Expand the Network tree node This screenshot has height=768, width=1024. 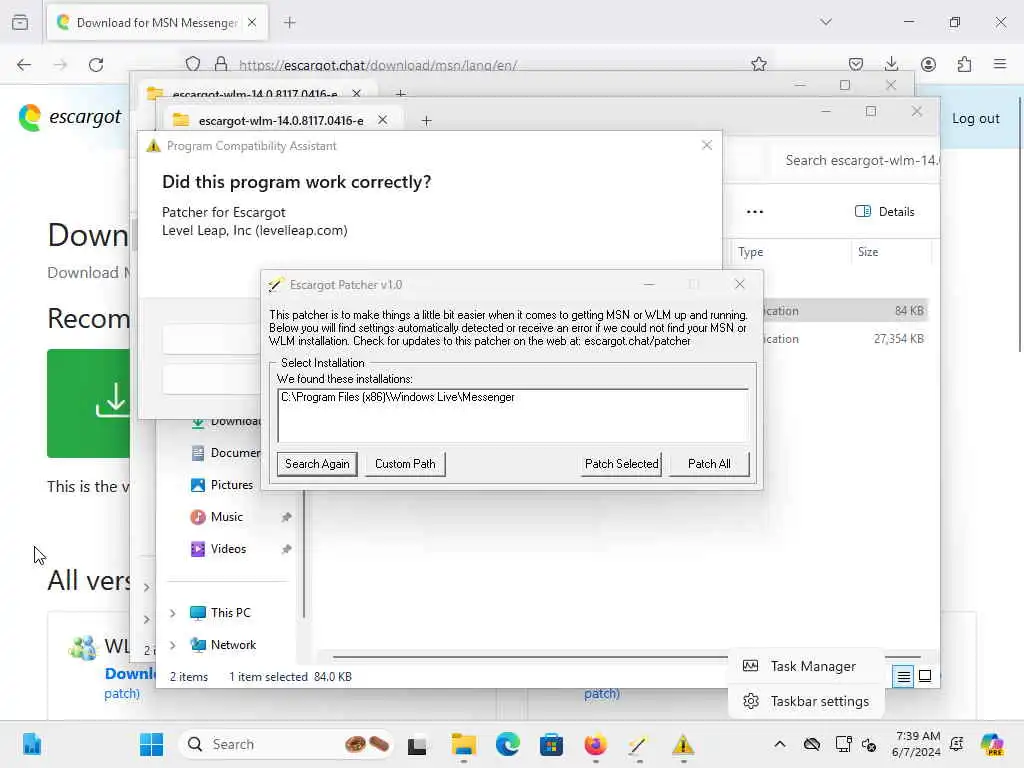[x=172, y=645]
